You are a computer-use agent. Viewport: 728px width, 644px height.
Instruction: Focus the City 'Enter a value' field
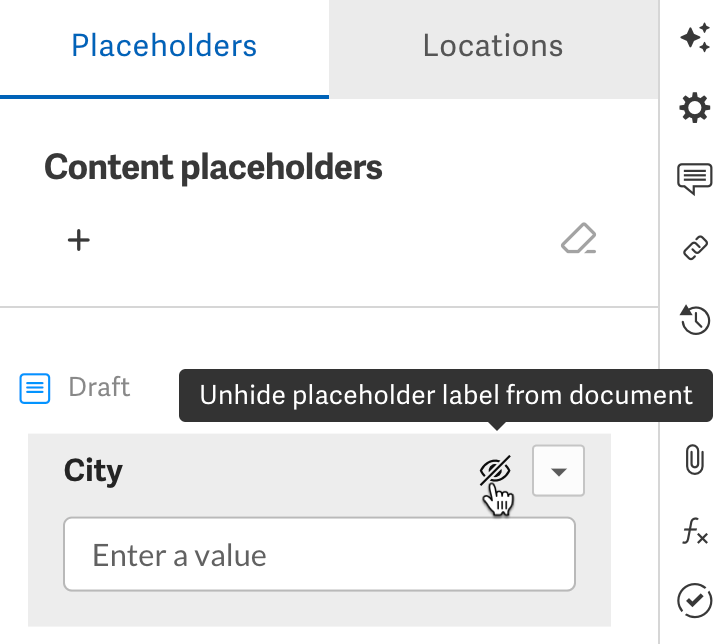click(319, 554)
